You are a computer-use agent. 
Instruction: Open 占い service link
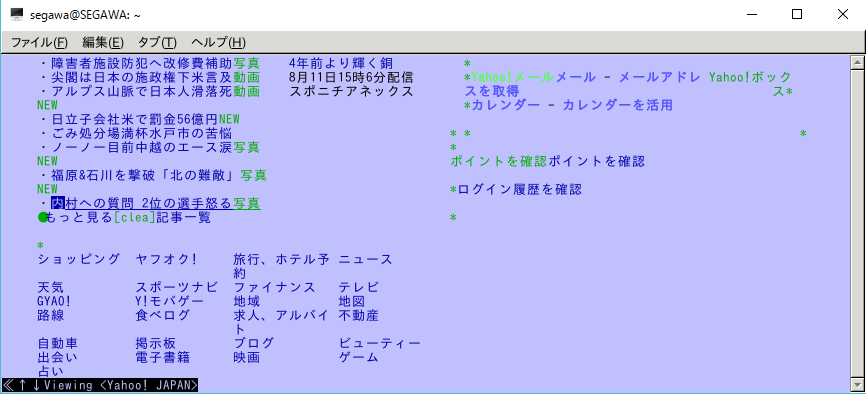[x=51, y=371]
